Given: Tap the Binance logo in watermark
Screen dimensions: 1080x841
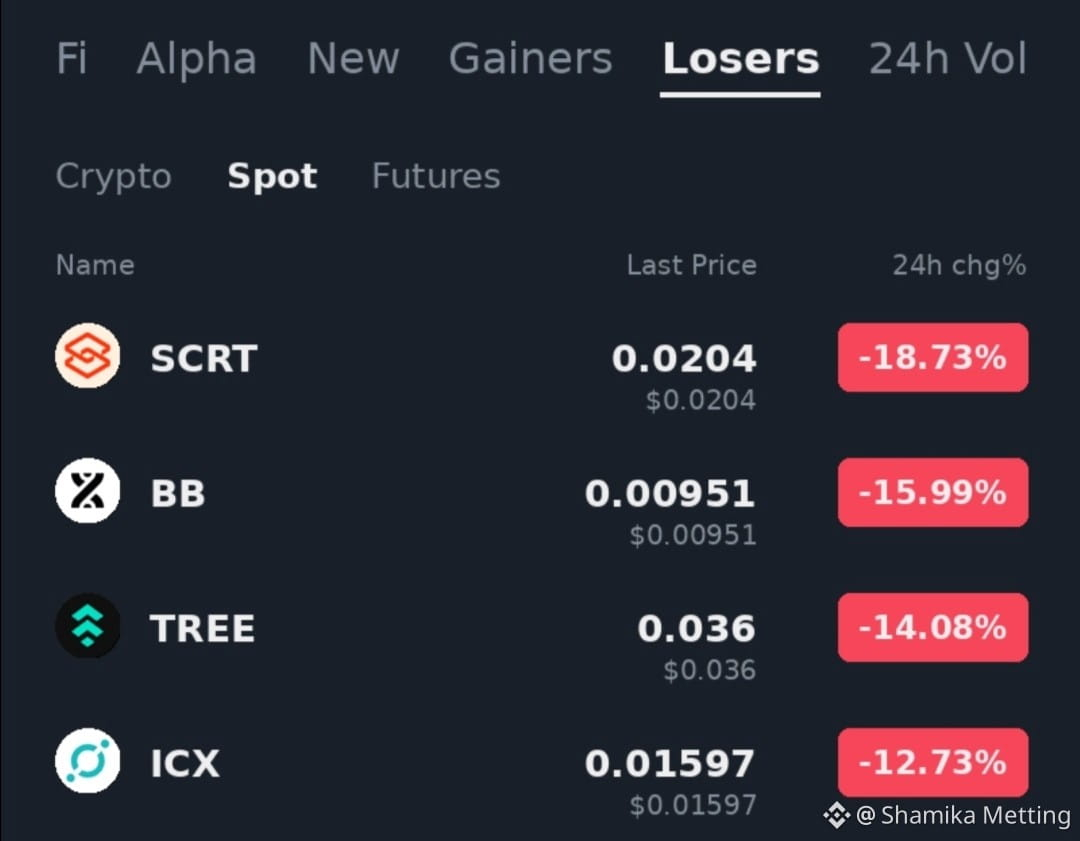Looking at the screenshot, I should (x=837, y=816).
